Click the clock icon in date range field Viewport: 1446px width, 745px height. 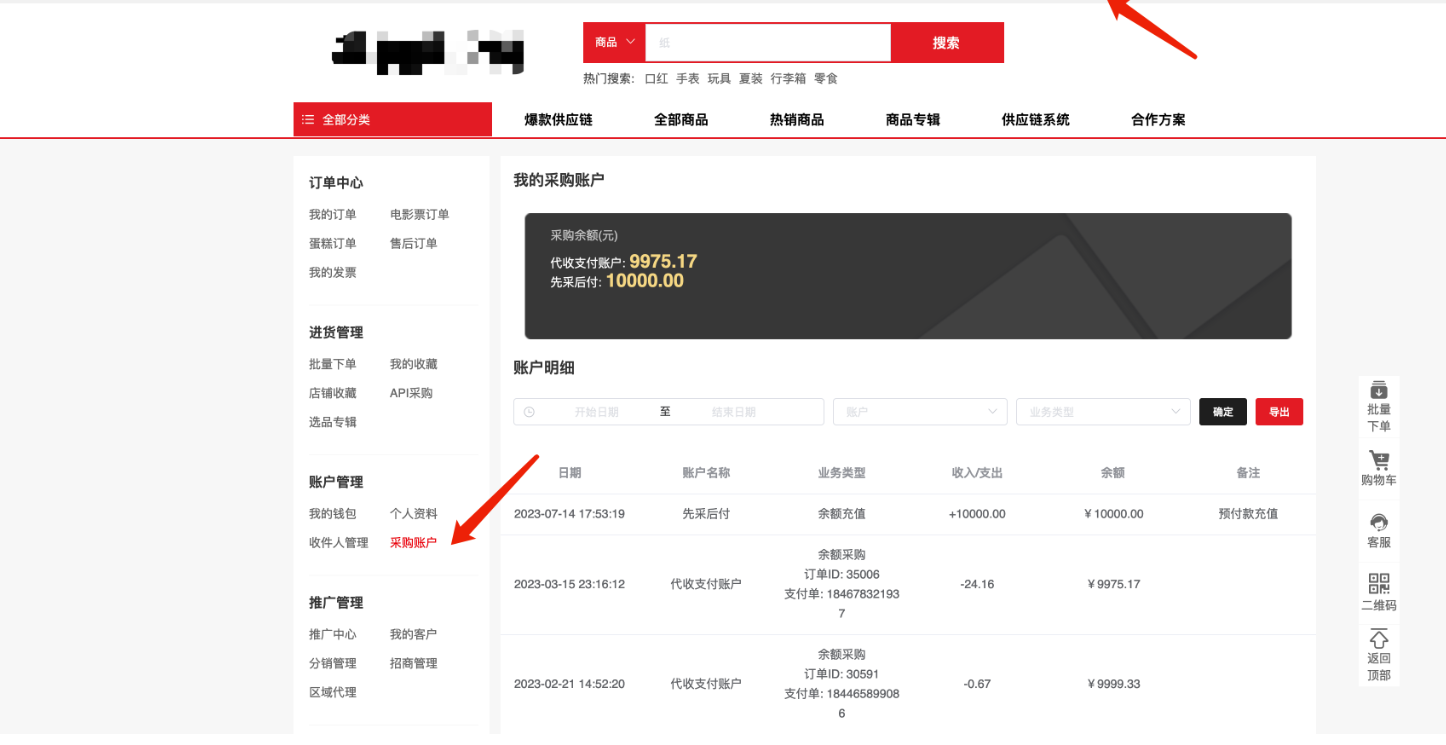529,412
